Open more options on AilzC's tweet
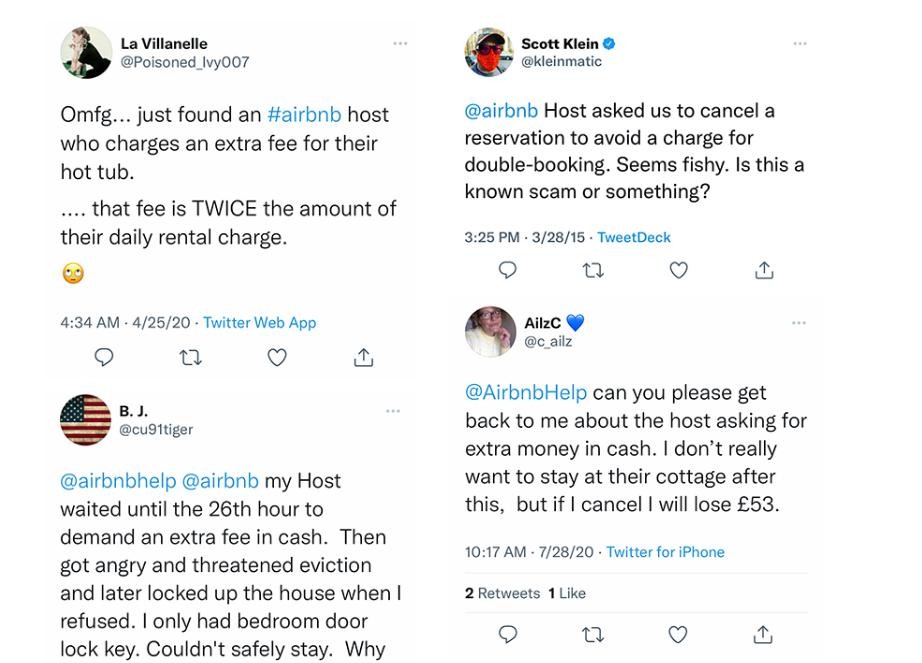The width and height of the screenshot is (922, 663). click(x=799, y=323)
